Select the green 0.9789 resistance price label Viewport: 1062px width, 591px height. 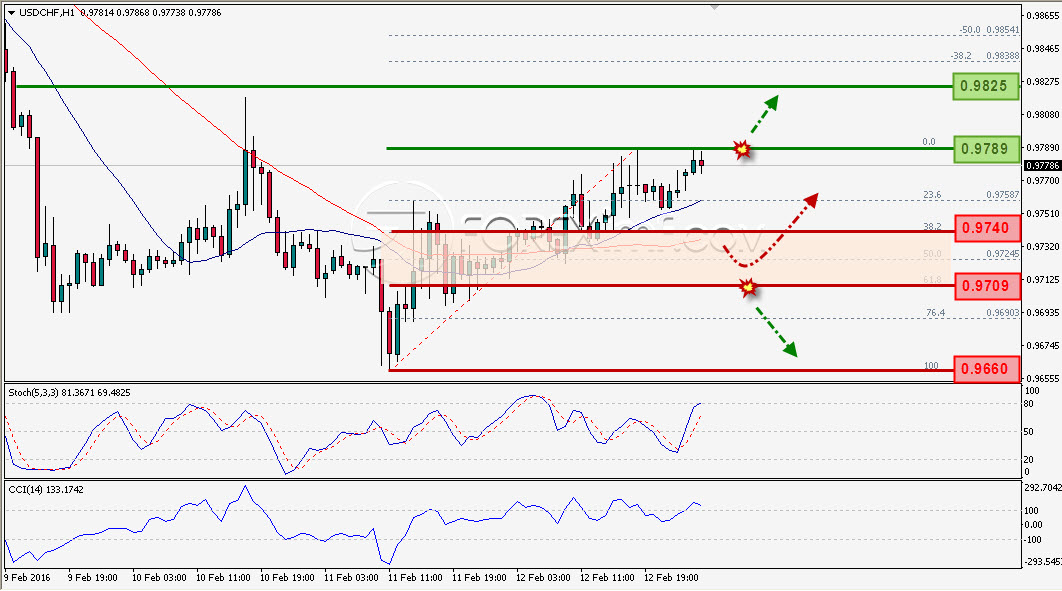(985, 149)
